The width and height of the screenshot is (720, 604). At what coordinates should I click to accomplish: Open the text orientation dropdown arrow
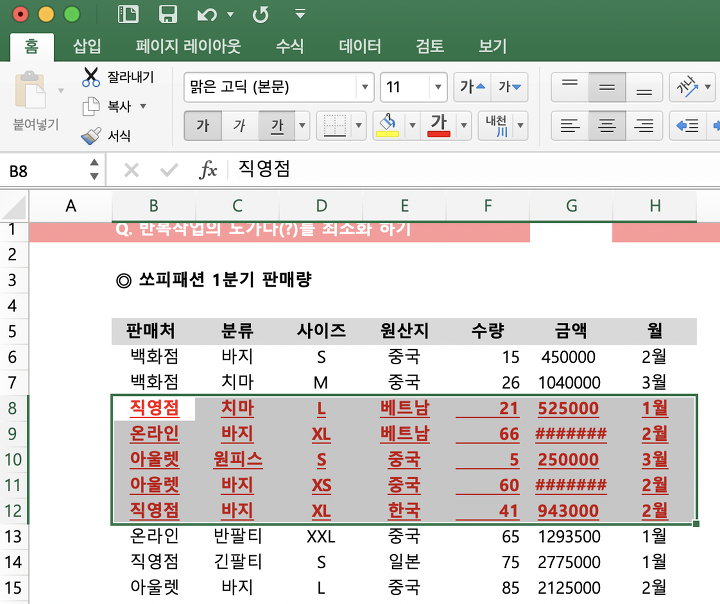(x=708, y=87)
